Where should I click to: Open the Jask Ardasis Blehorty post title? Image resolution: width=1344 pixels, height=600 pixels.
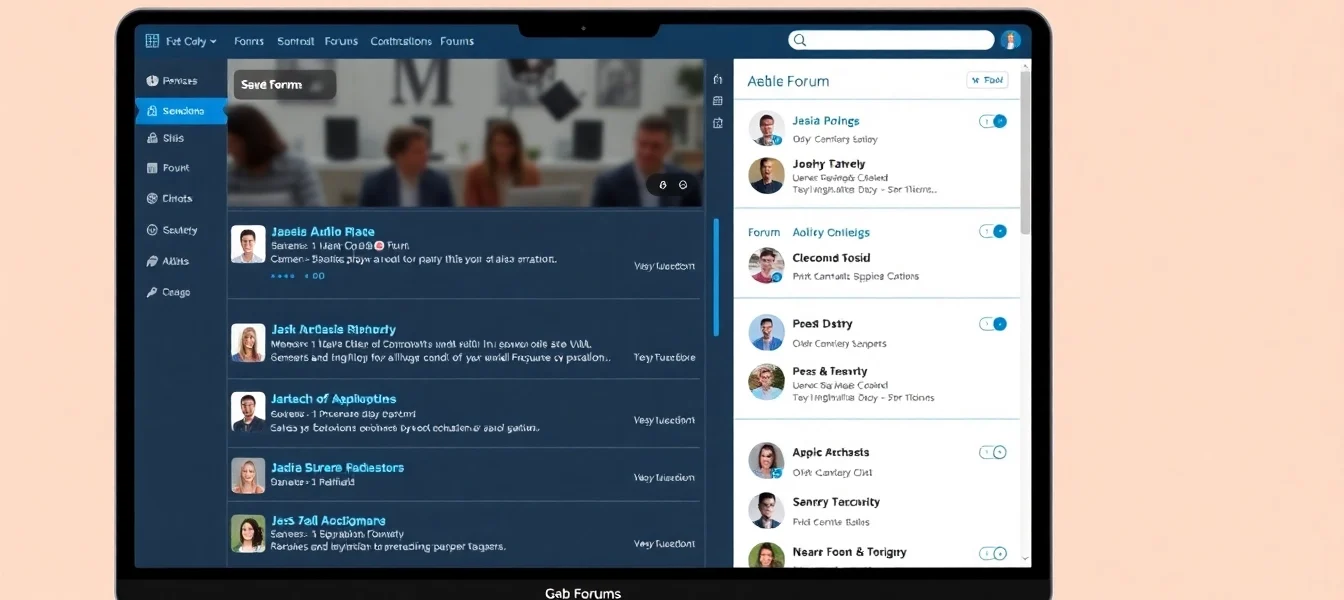tap(333, 329)
